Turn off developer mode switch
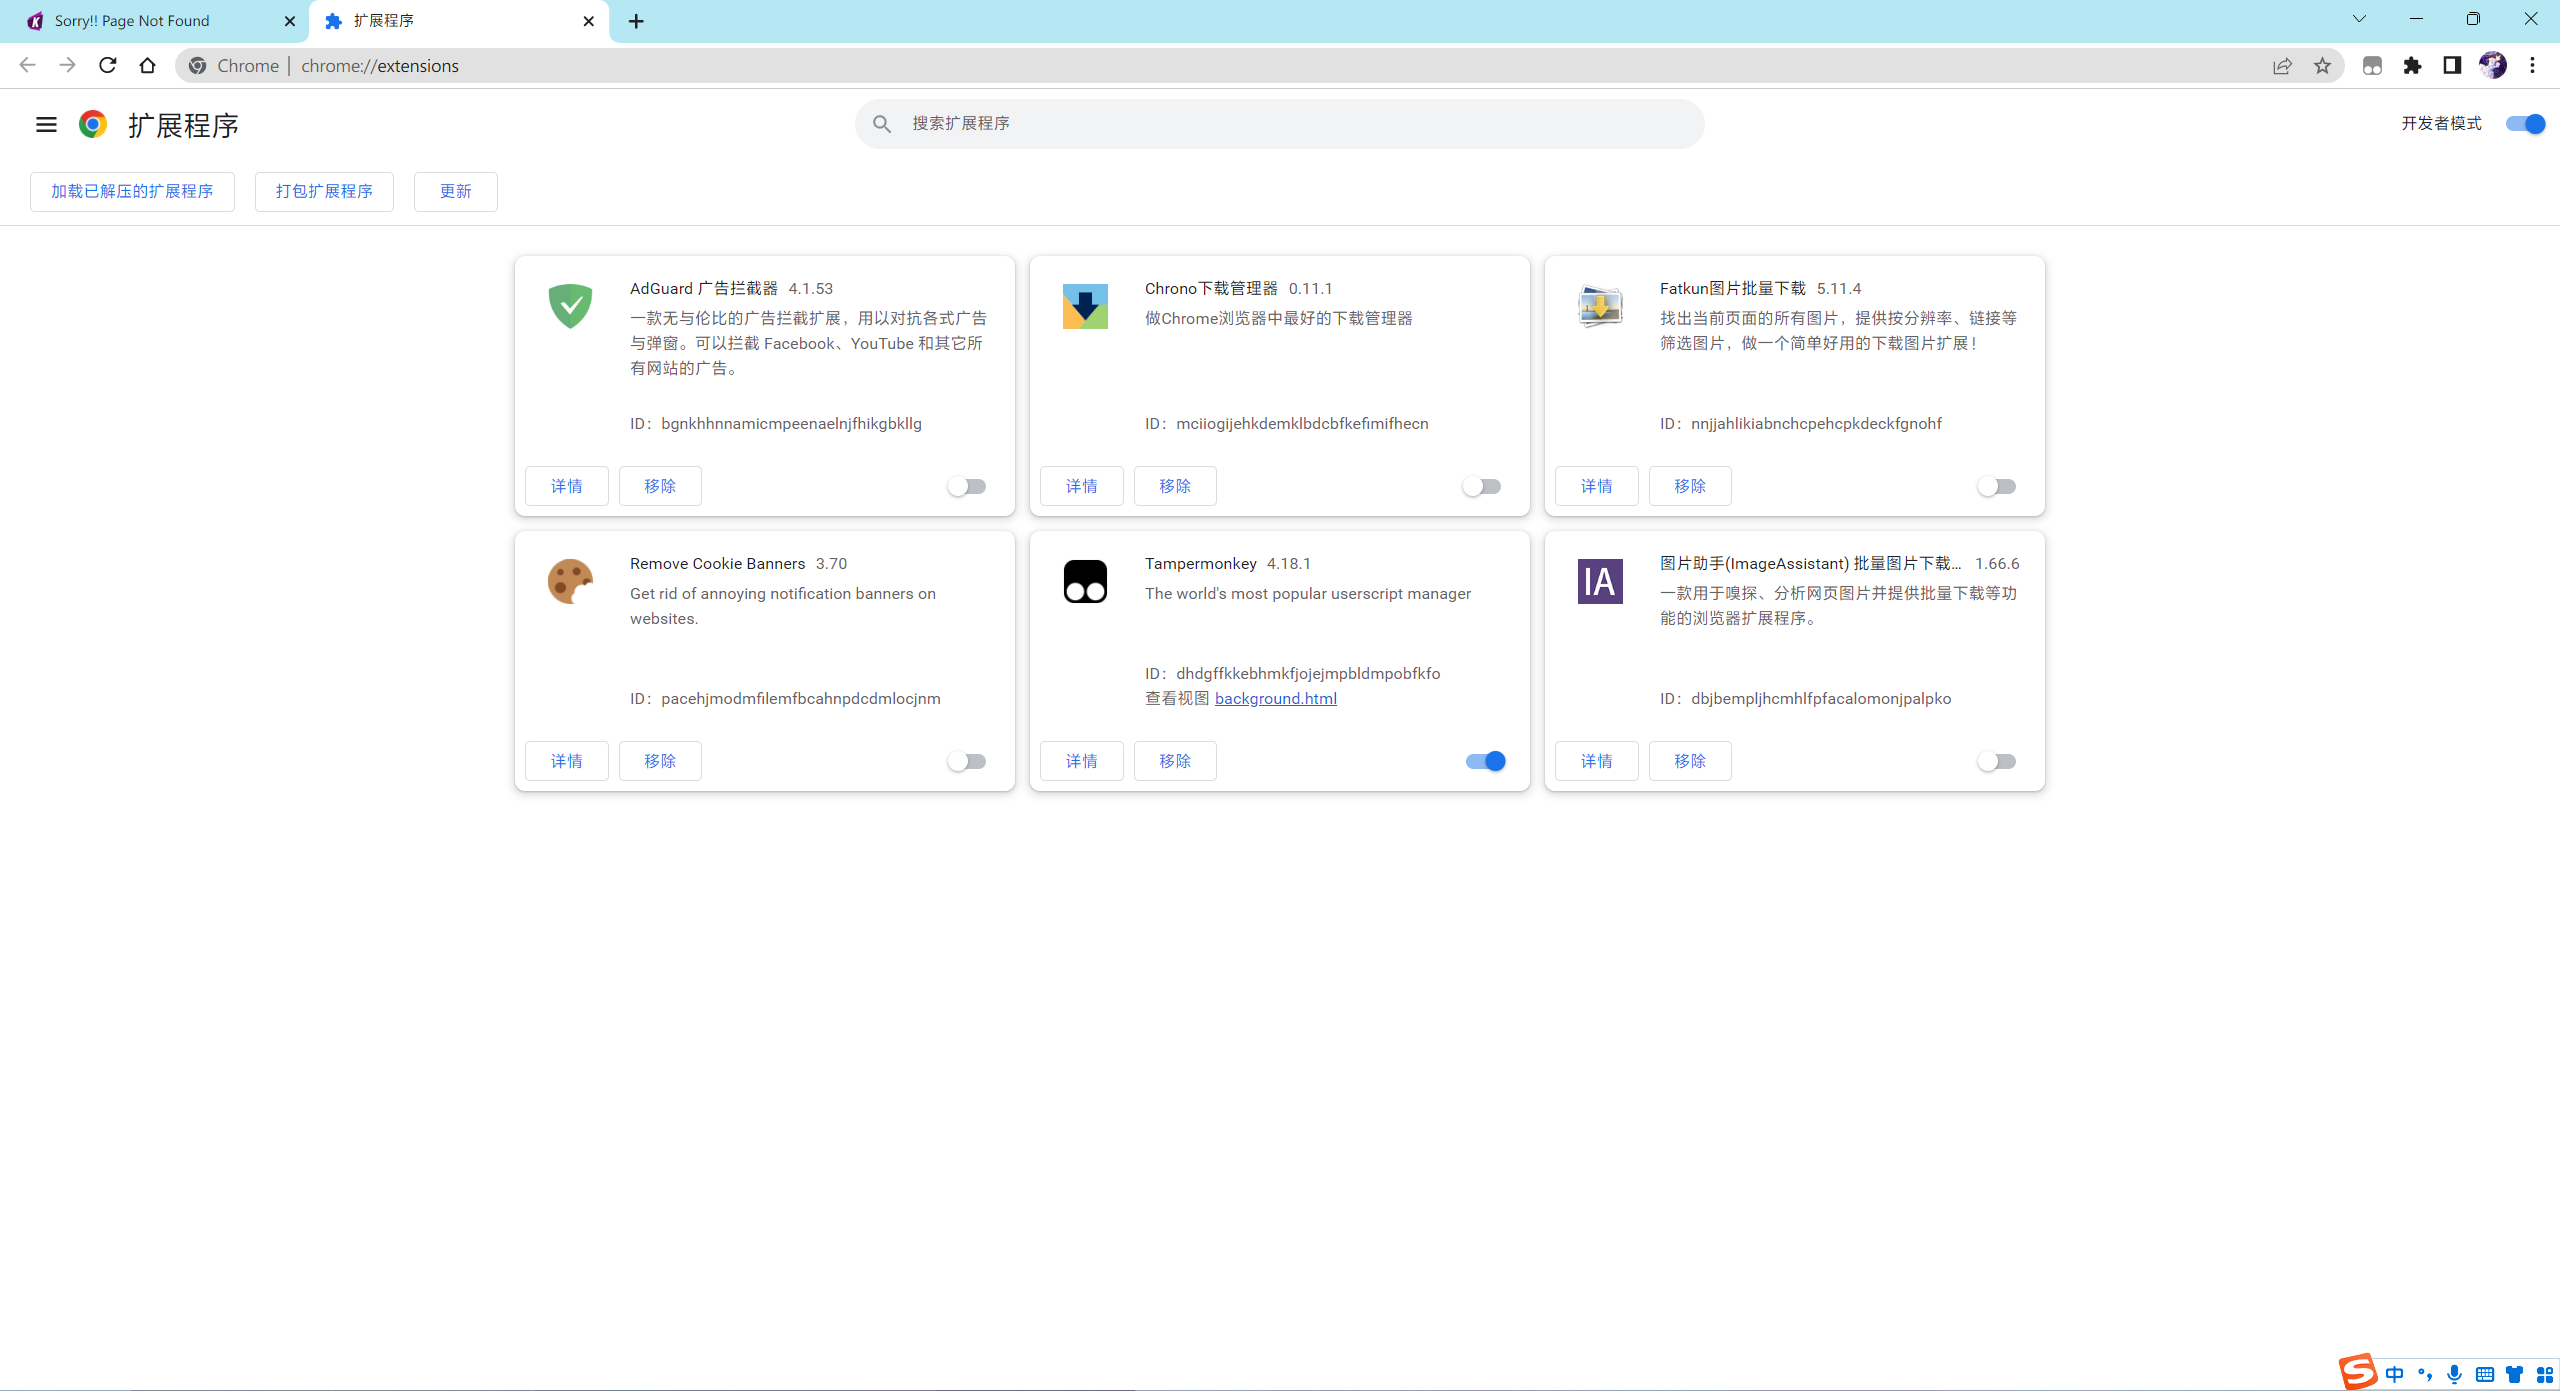 (x=2525, y=124)
